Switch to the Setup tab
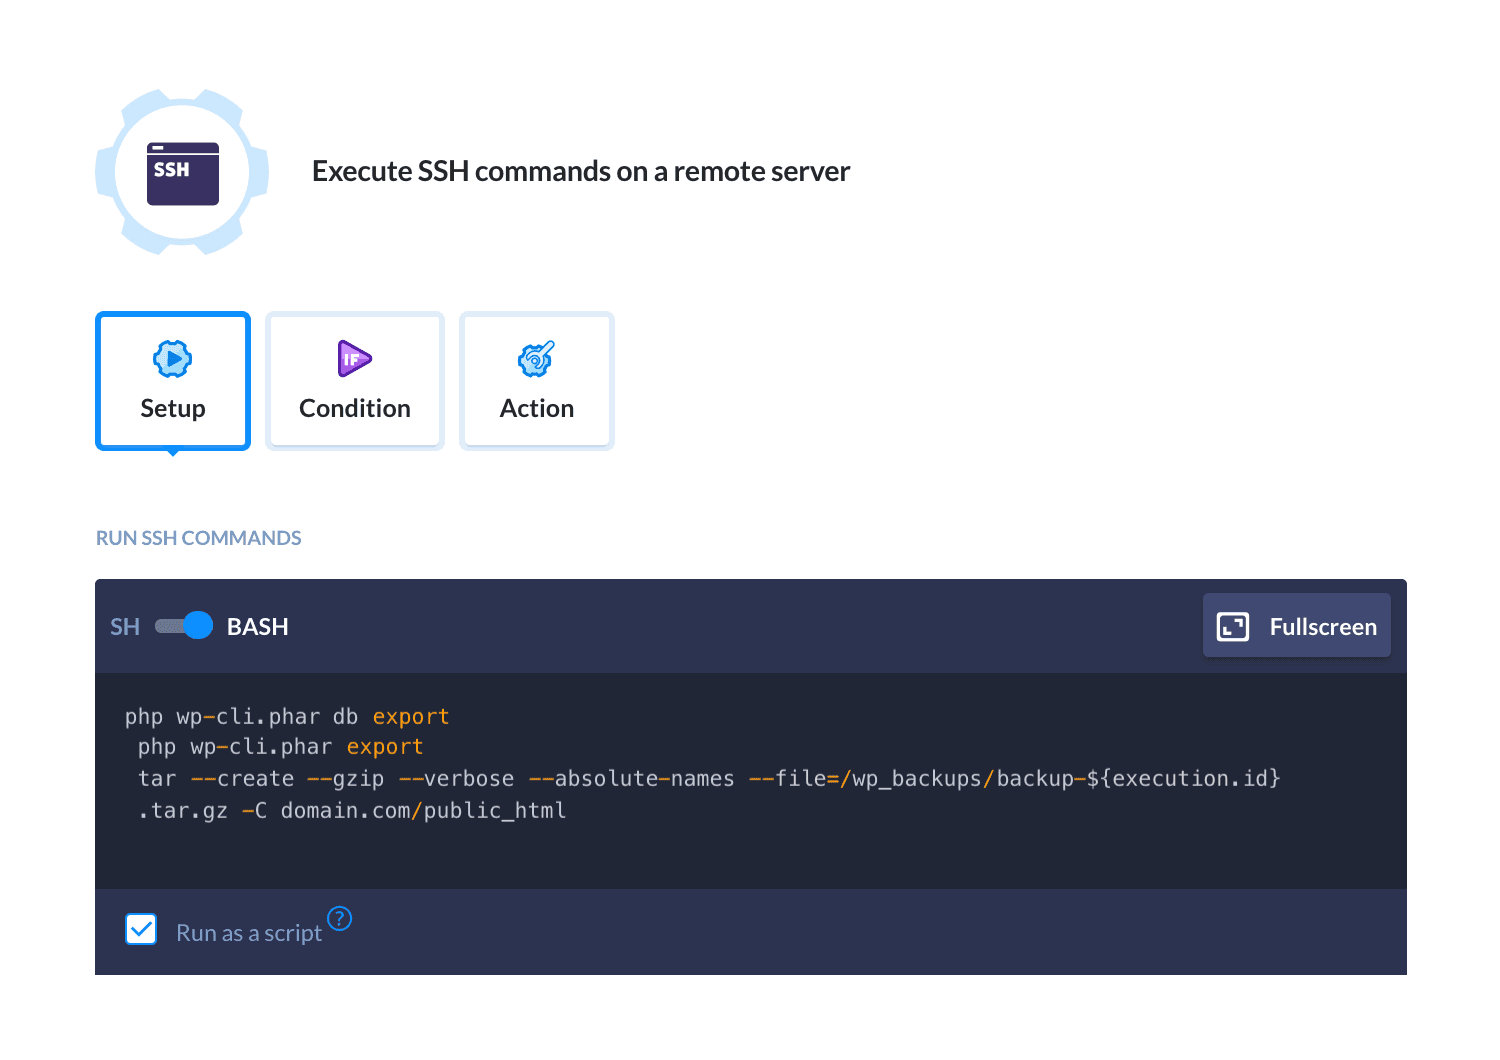 [x=173, y=408]
